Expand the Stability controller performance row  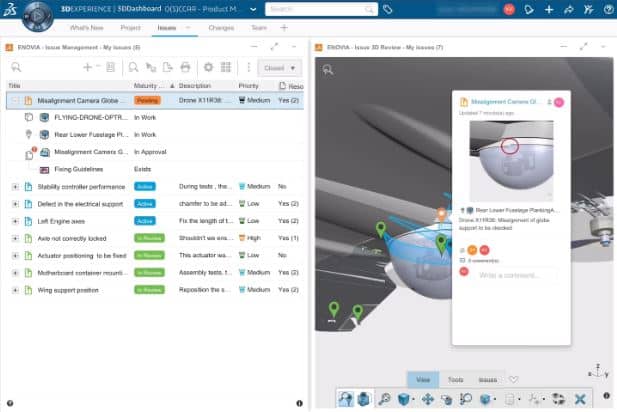(x=15, y=187)
